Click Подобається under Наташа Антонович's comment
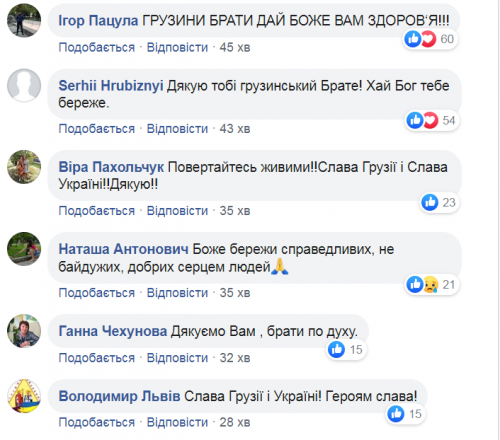500x440 pixels. (97, 293)
